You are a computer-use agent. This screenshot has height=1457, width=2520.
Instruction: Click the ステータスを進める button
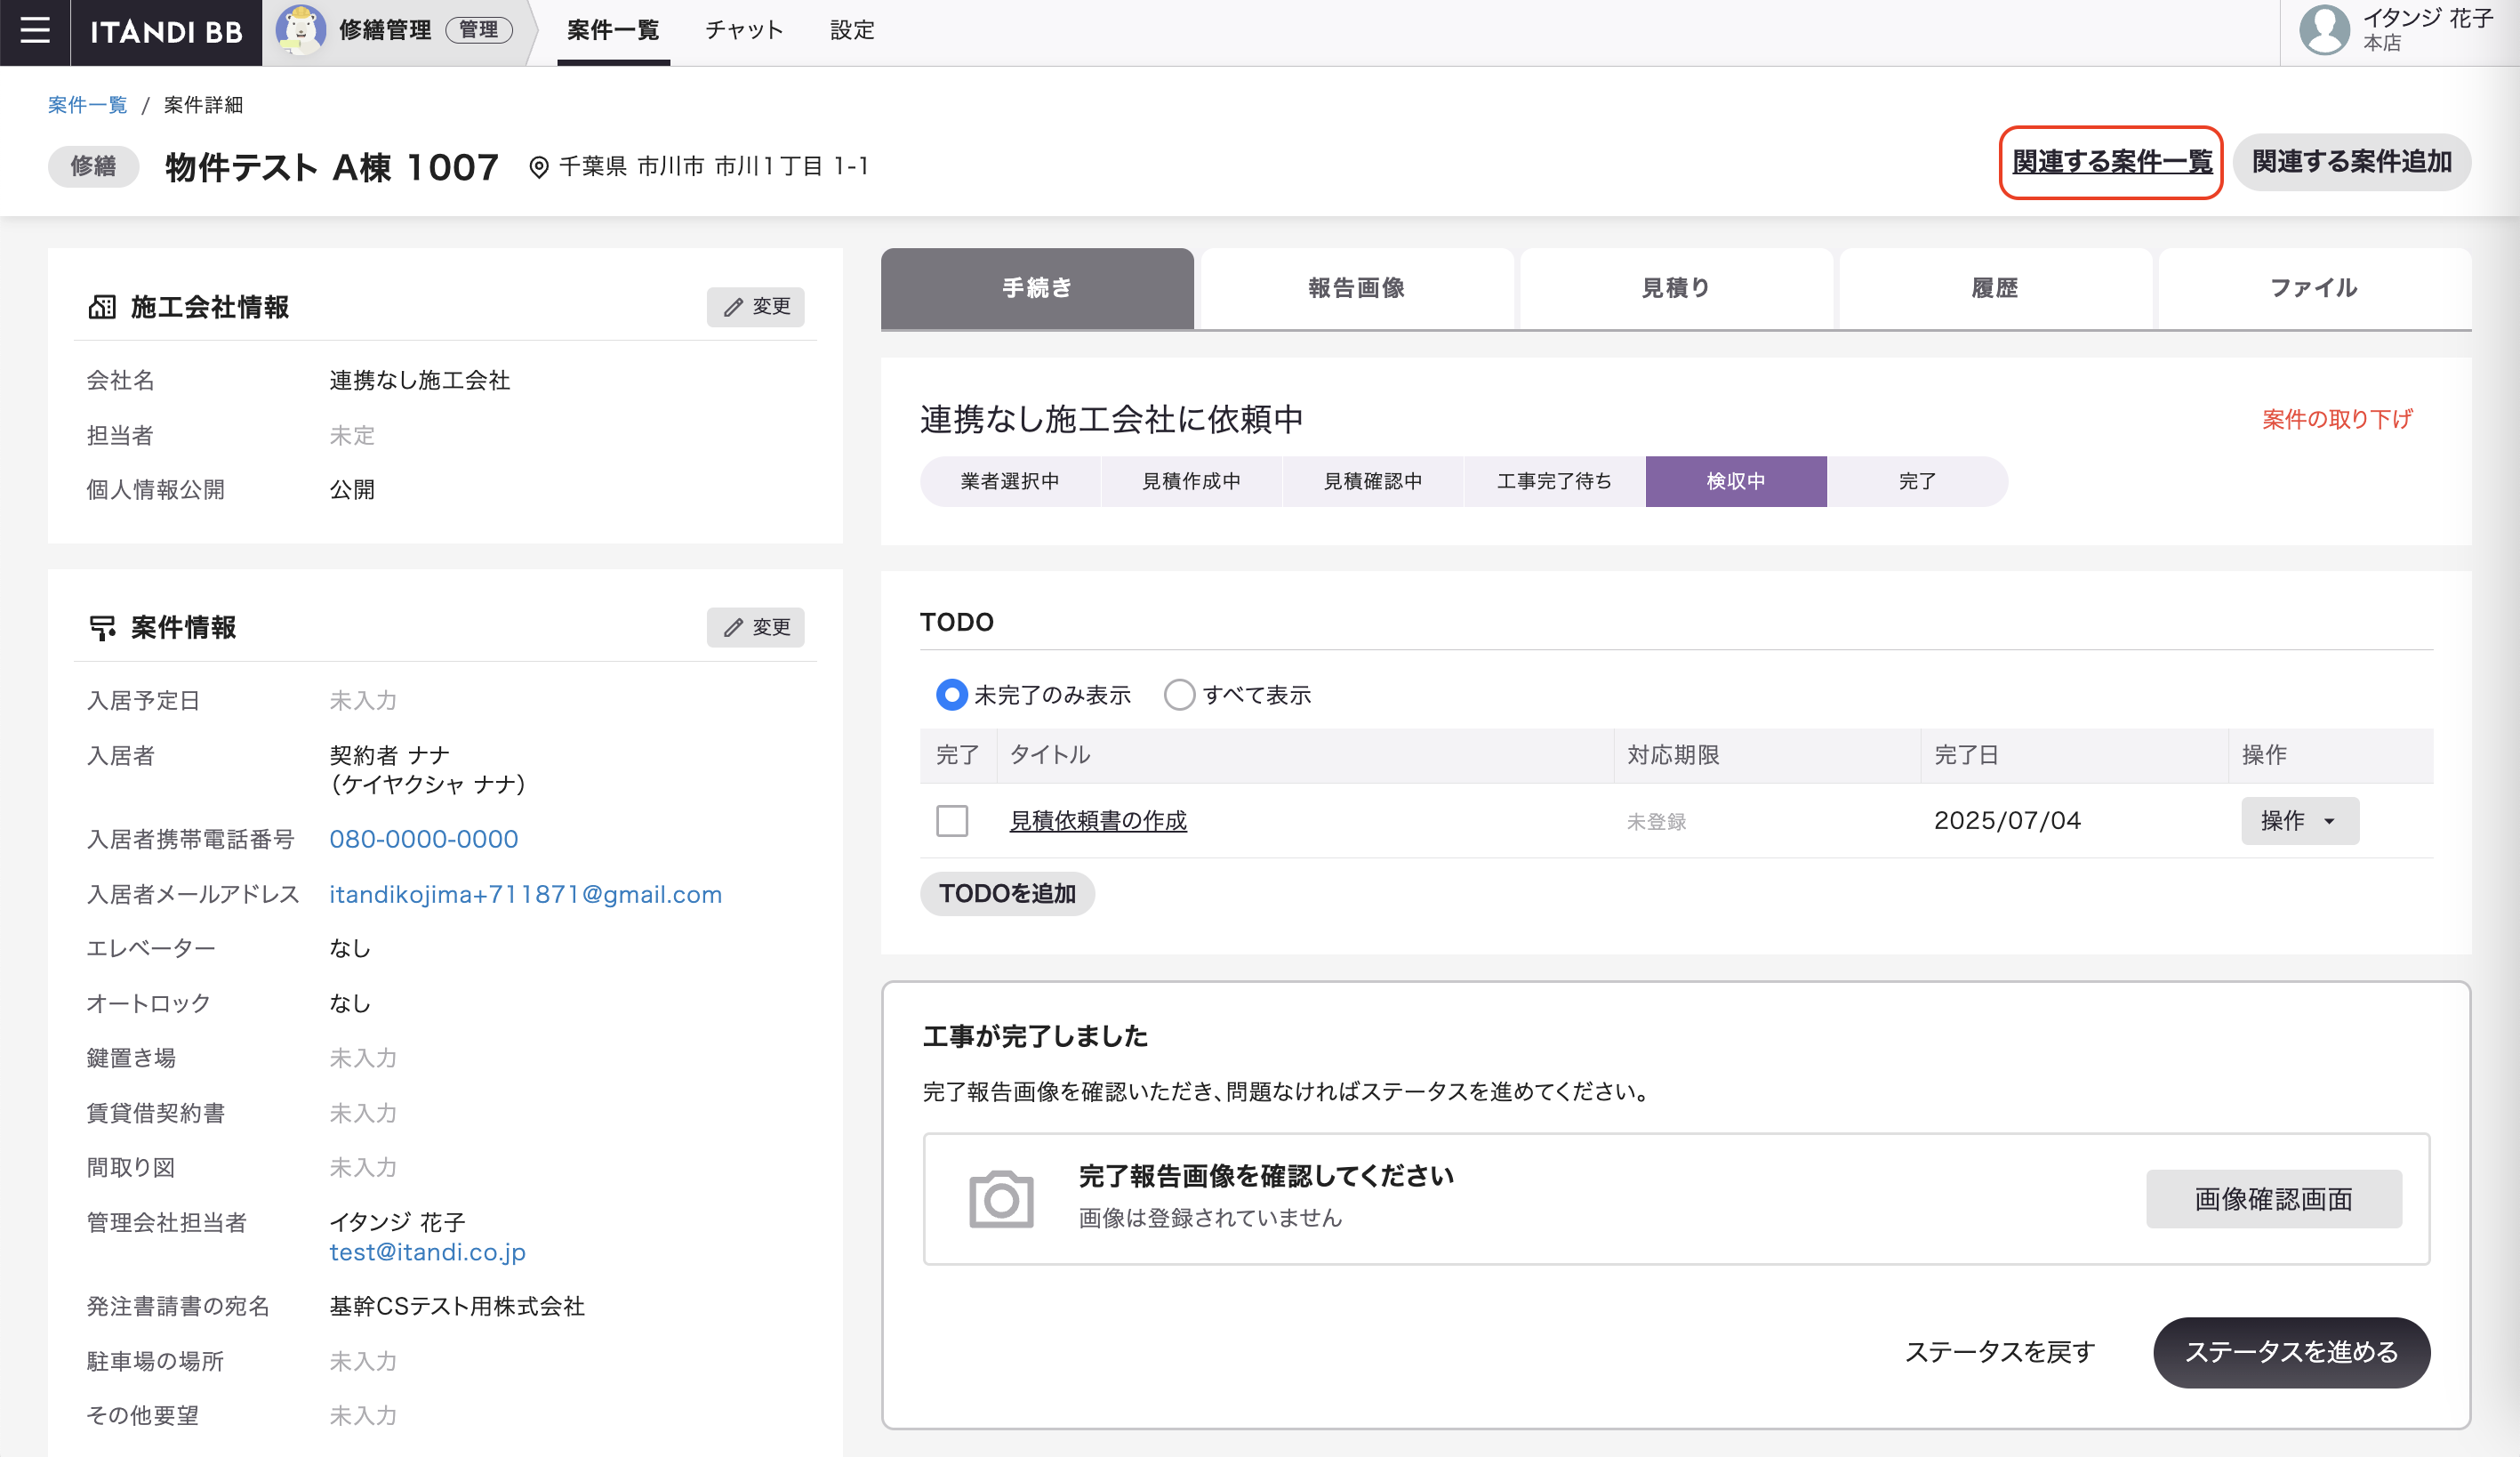pos(2291,1352)
